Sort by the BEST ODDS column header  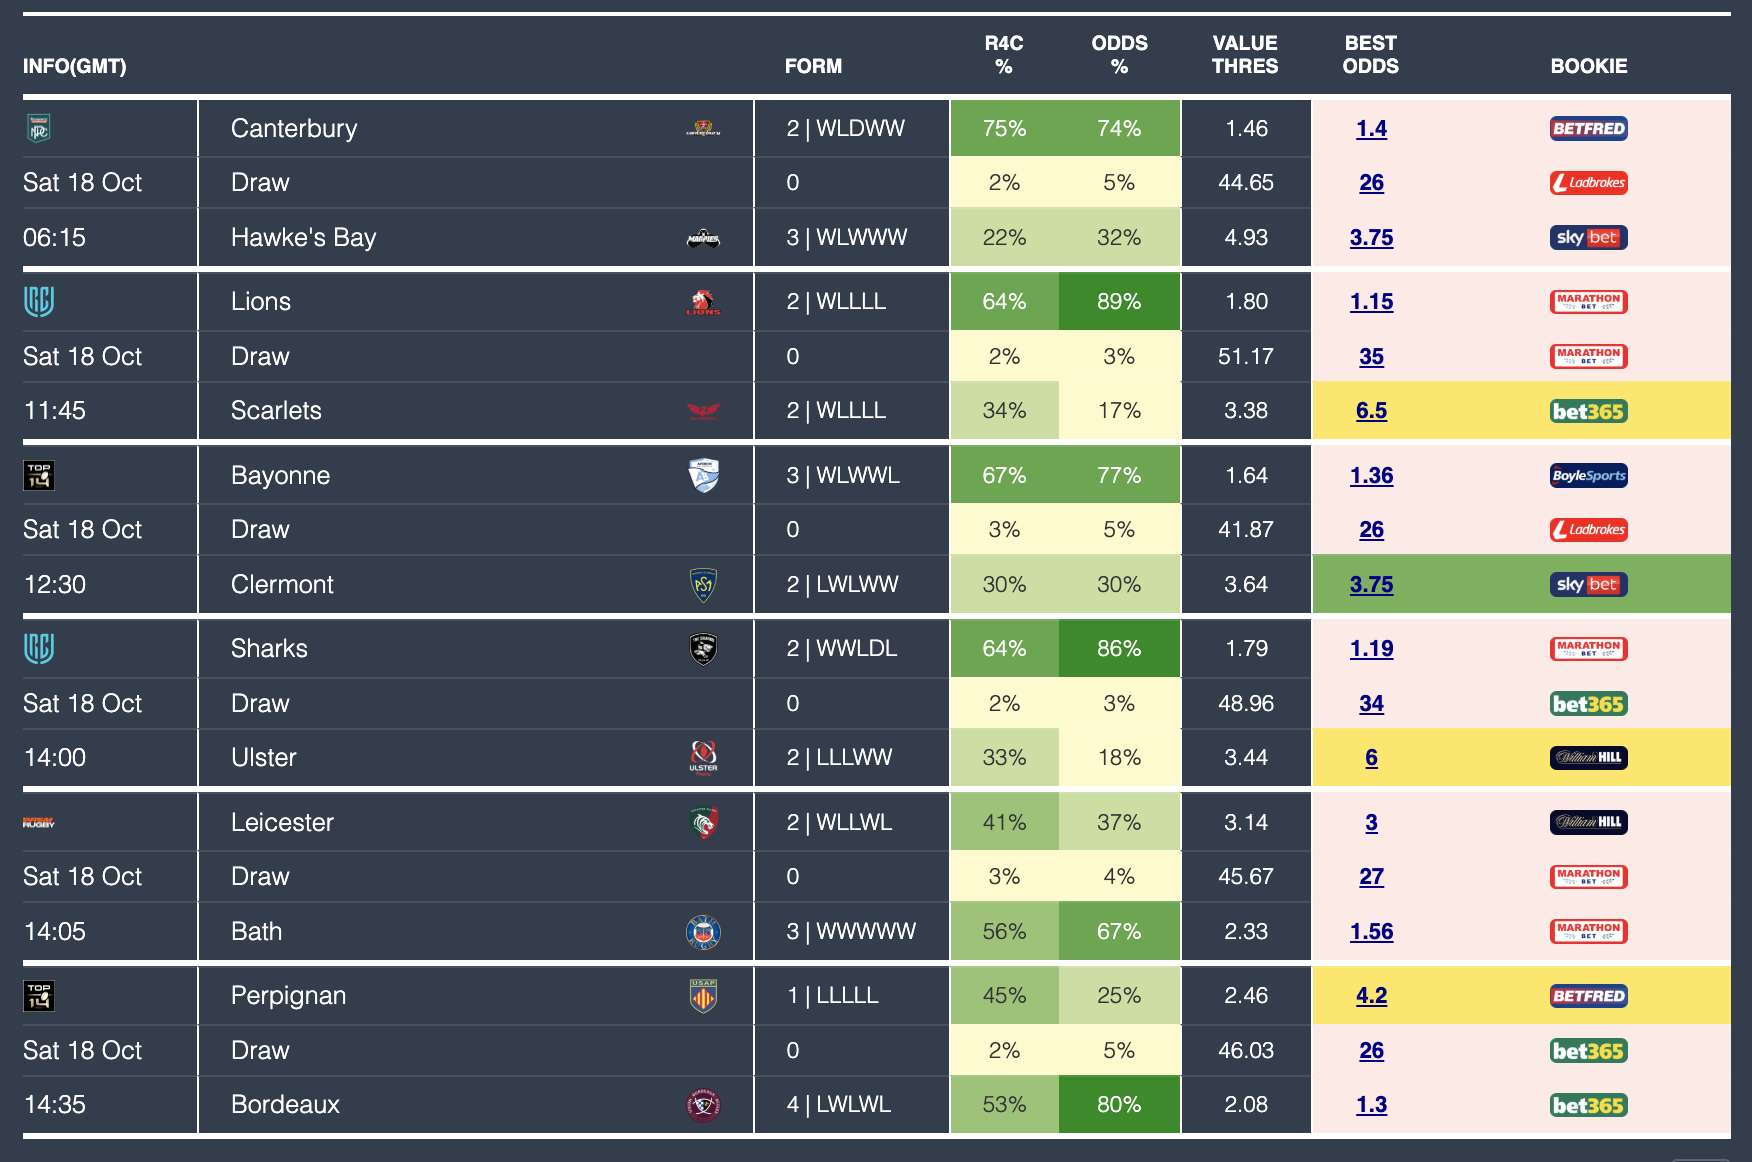(x=1370, y=55)
